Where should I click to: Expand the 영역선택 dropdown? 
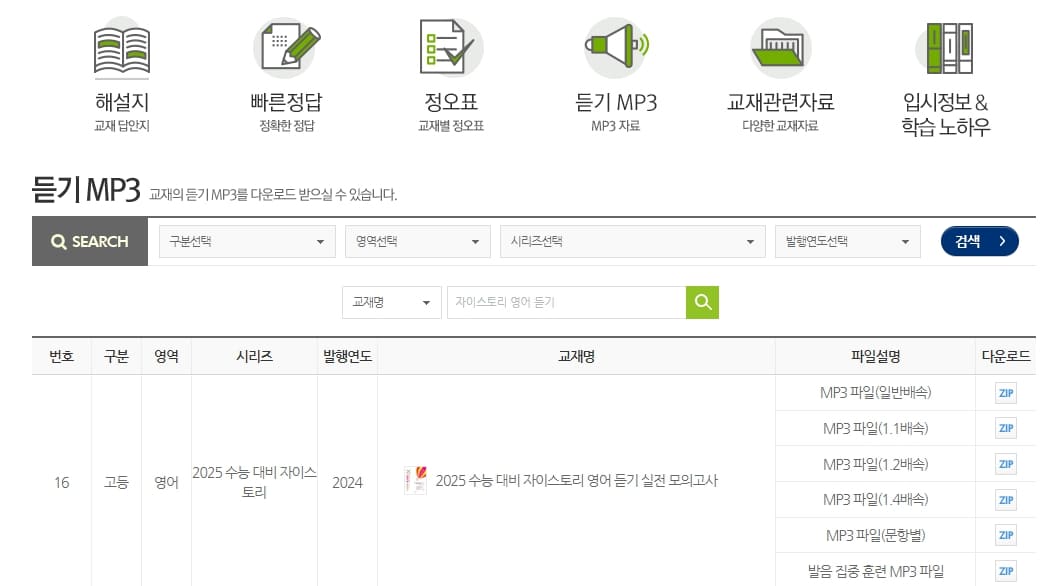[417, 241]
